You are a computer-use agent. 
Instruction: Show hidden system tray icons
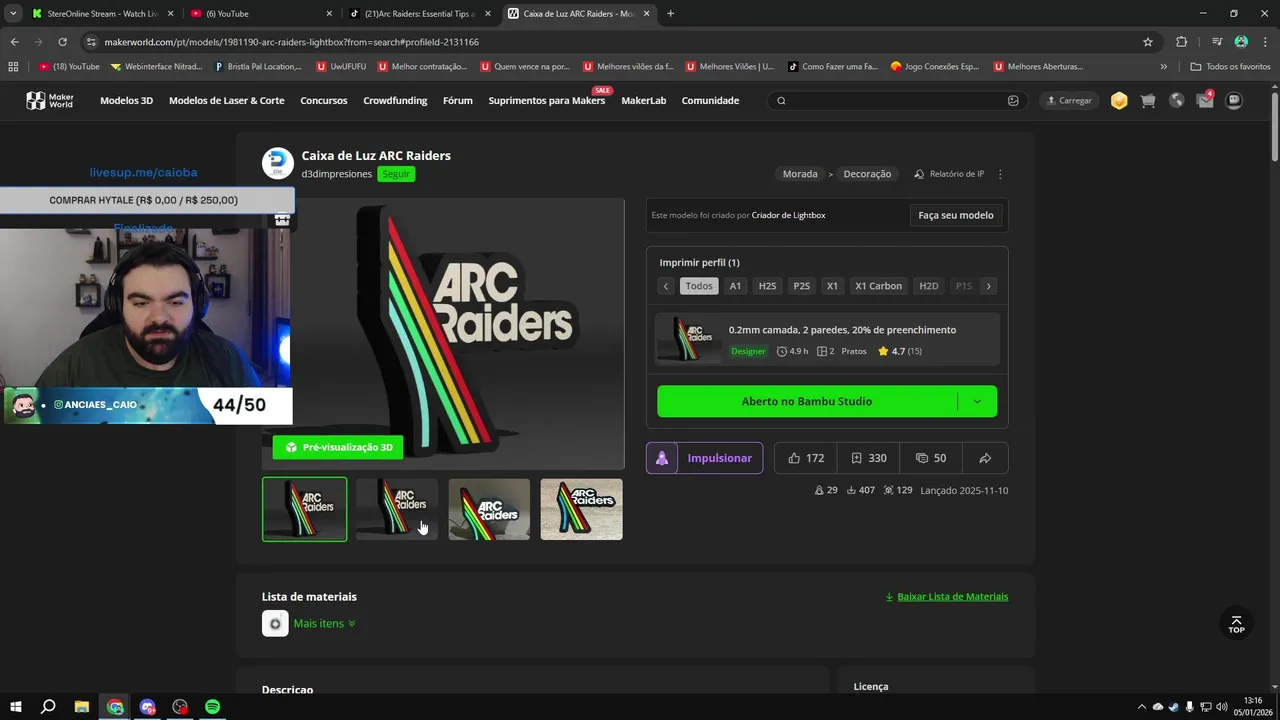click(1143, 707)
